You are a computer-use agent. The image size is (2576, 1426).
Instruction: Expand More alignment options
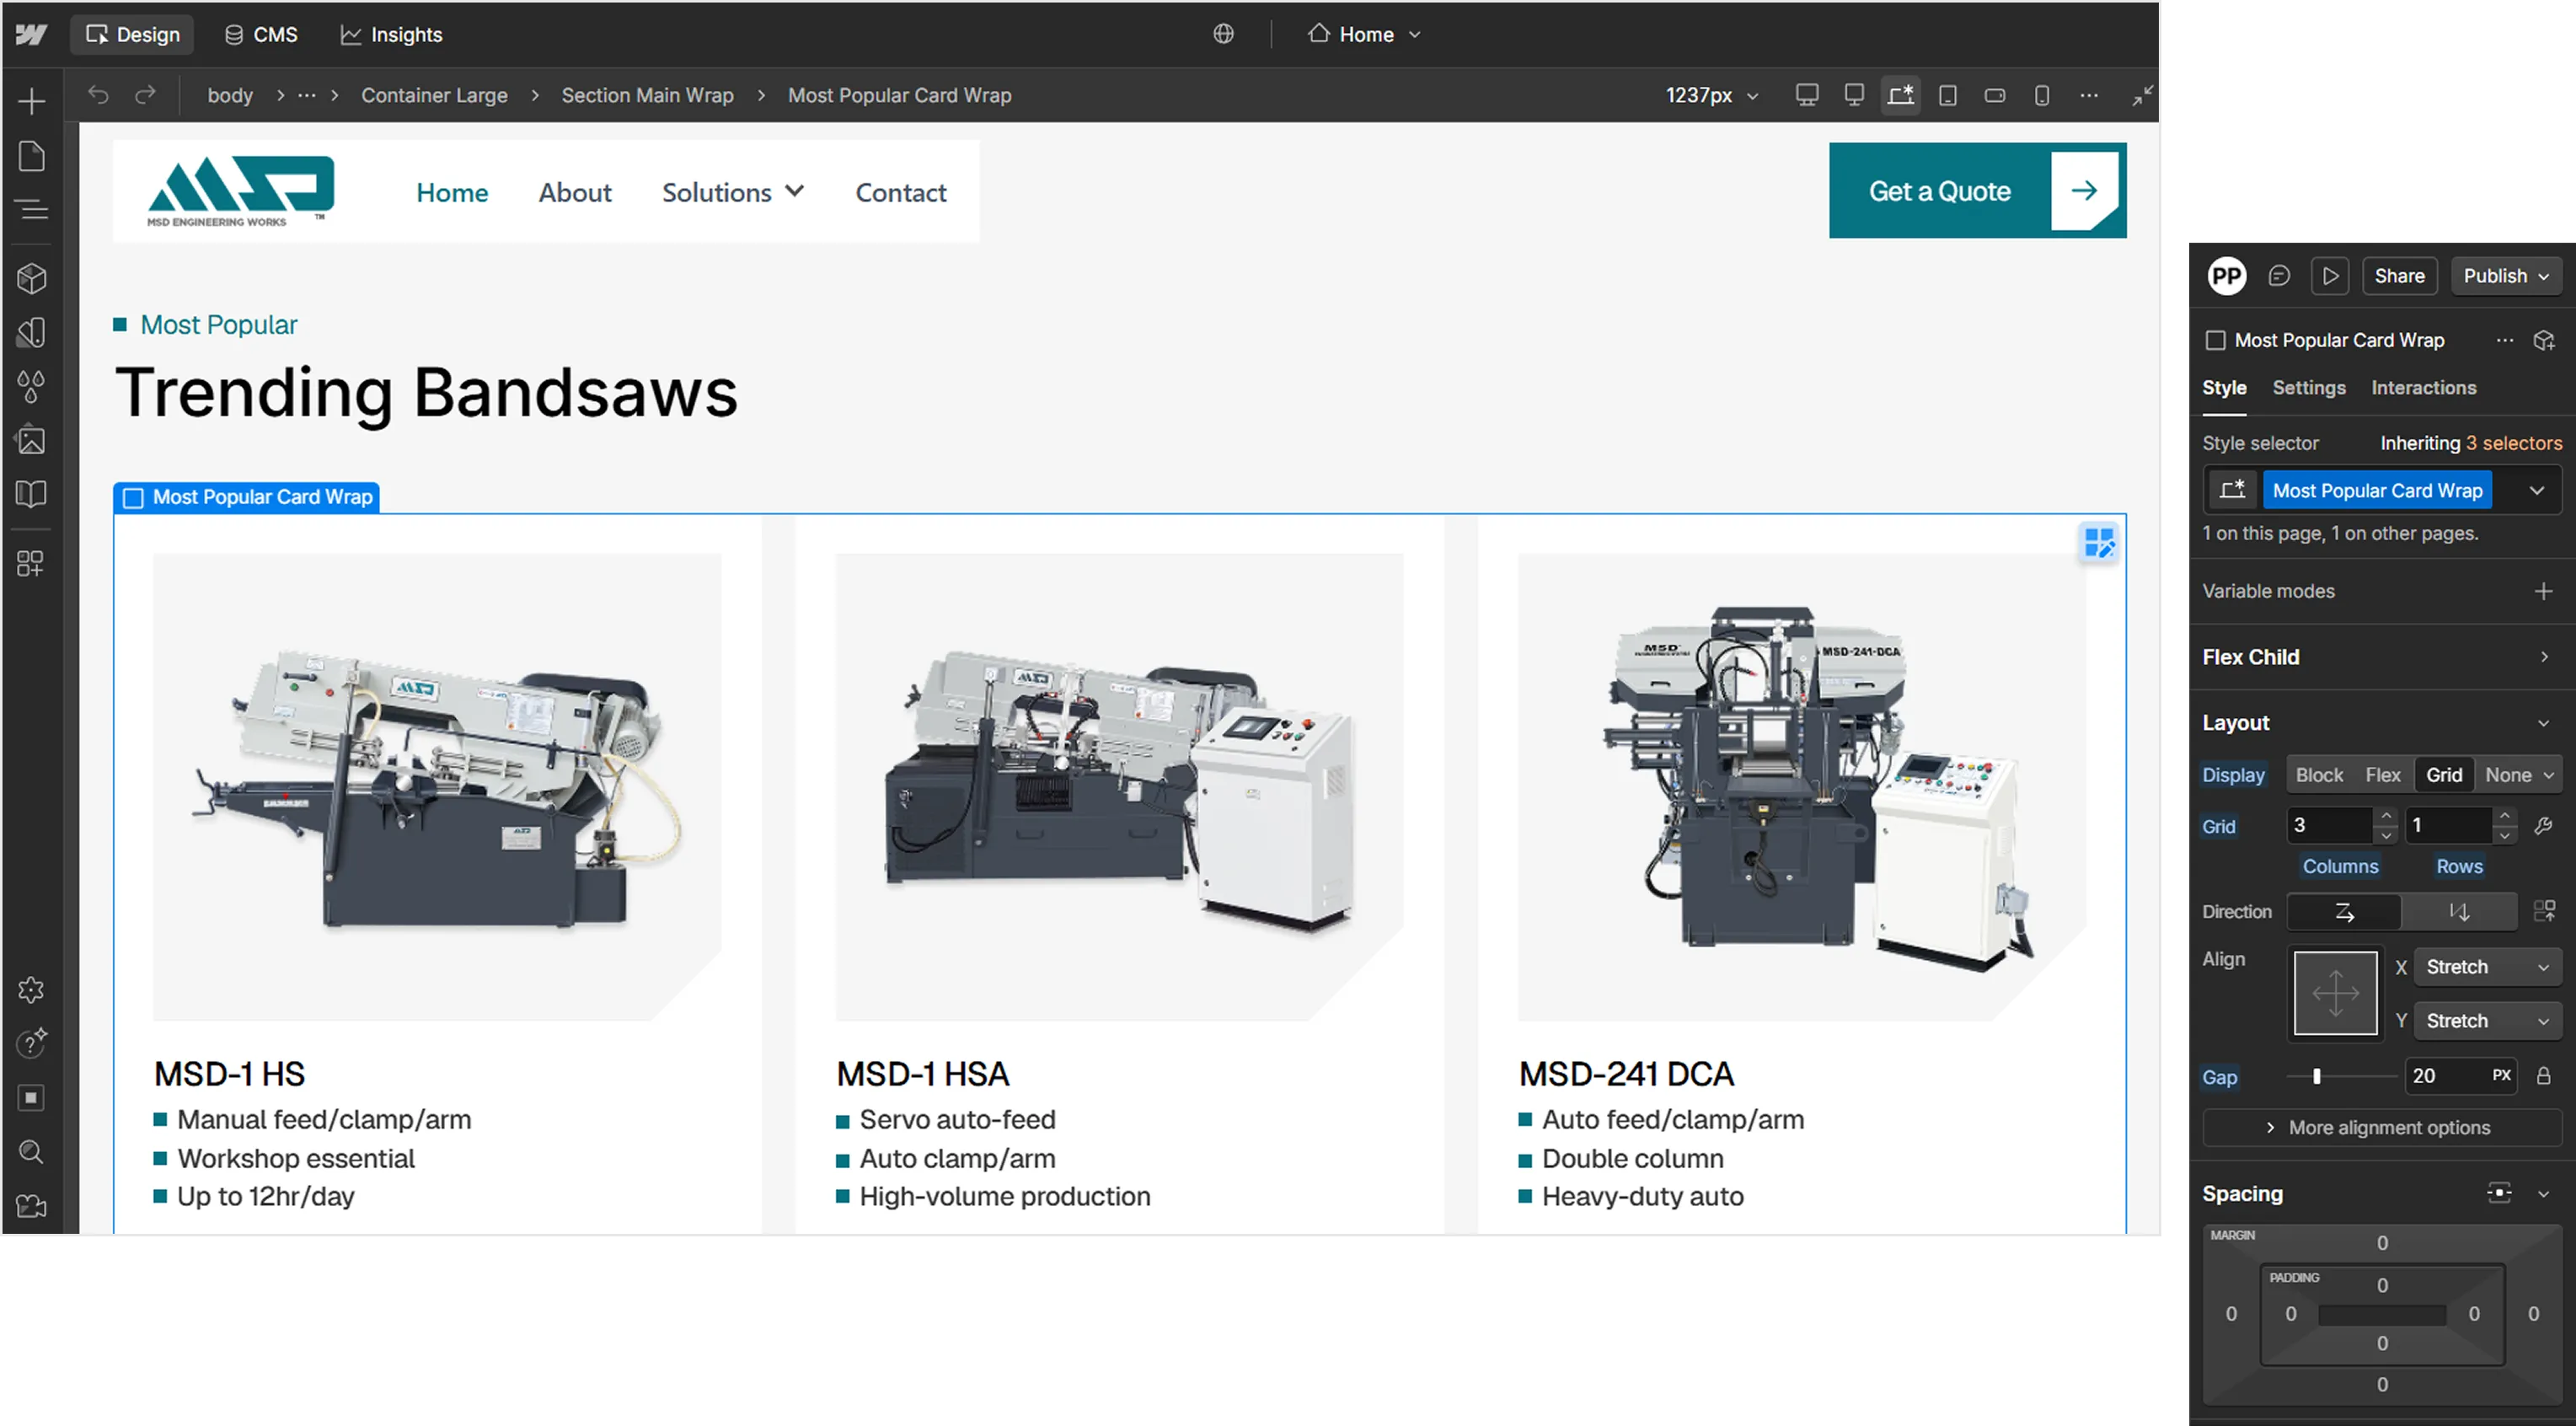coord(2382,1128)
